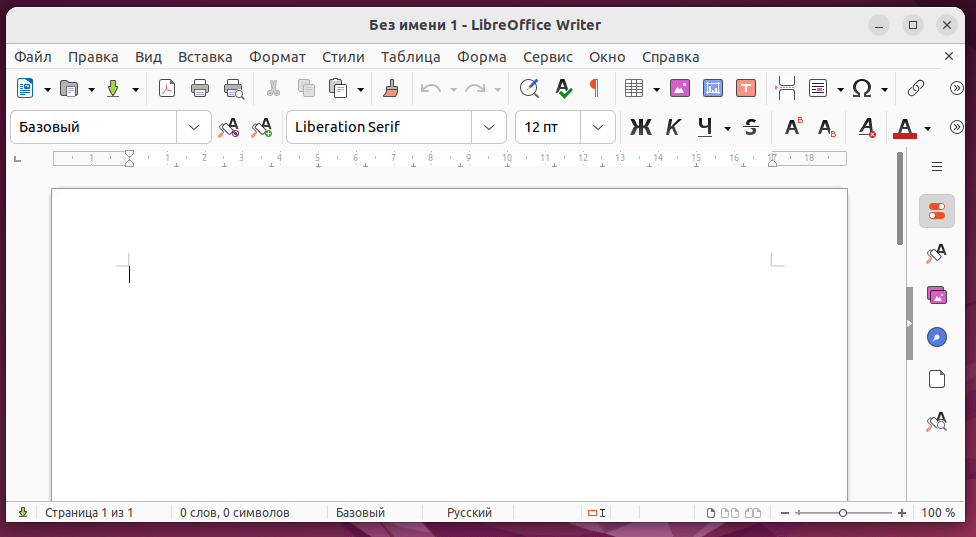The height and width of the screenshot is (537, 976).
Task: Apply red font color
Action: [904, 127]
